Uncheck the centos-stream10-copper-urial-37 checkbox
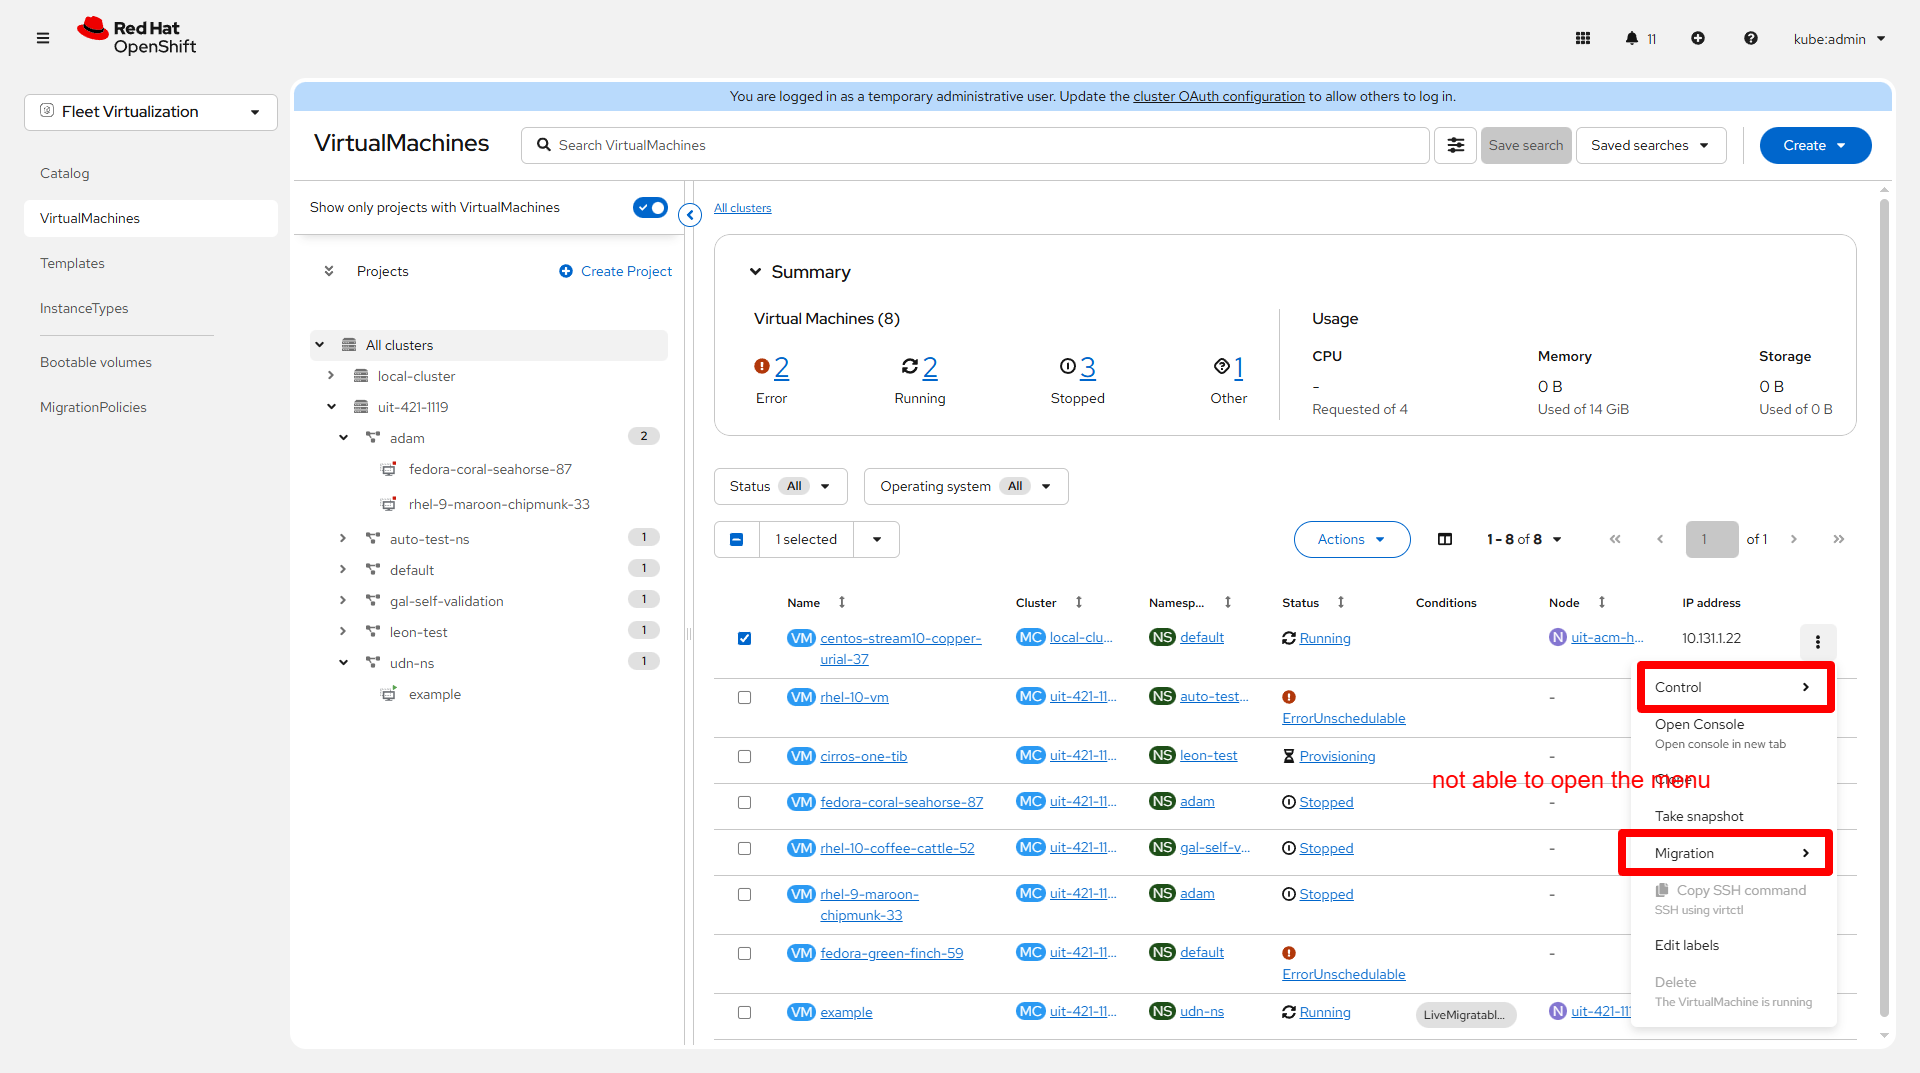Screen dimensions: 1920x1073 [x=744, y=639]
